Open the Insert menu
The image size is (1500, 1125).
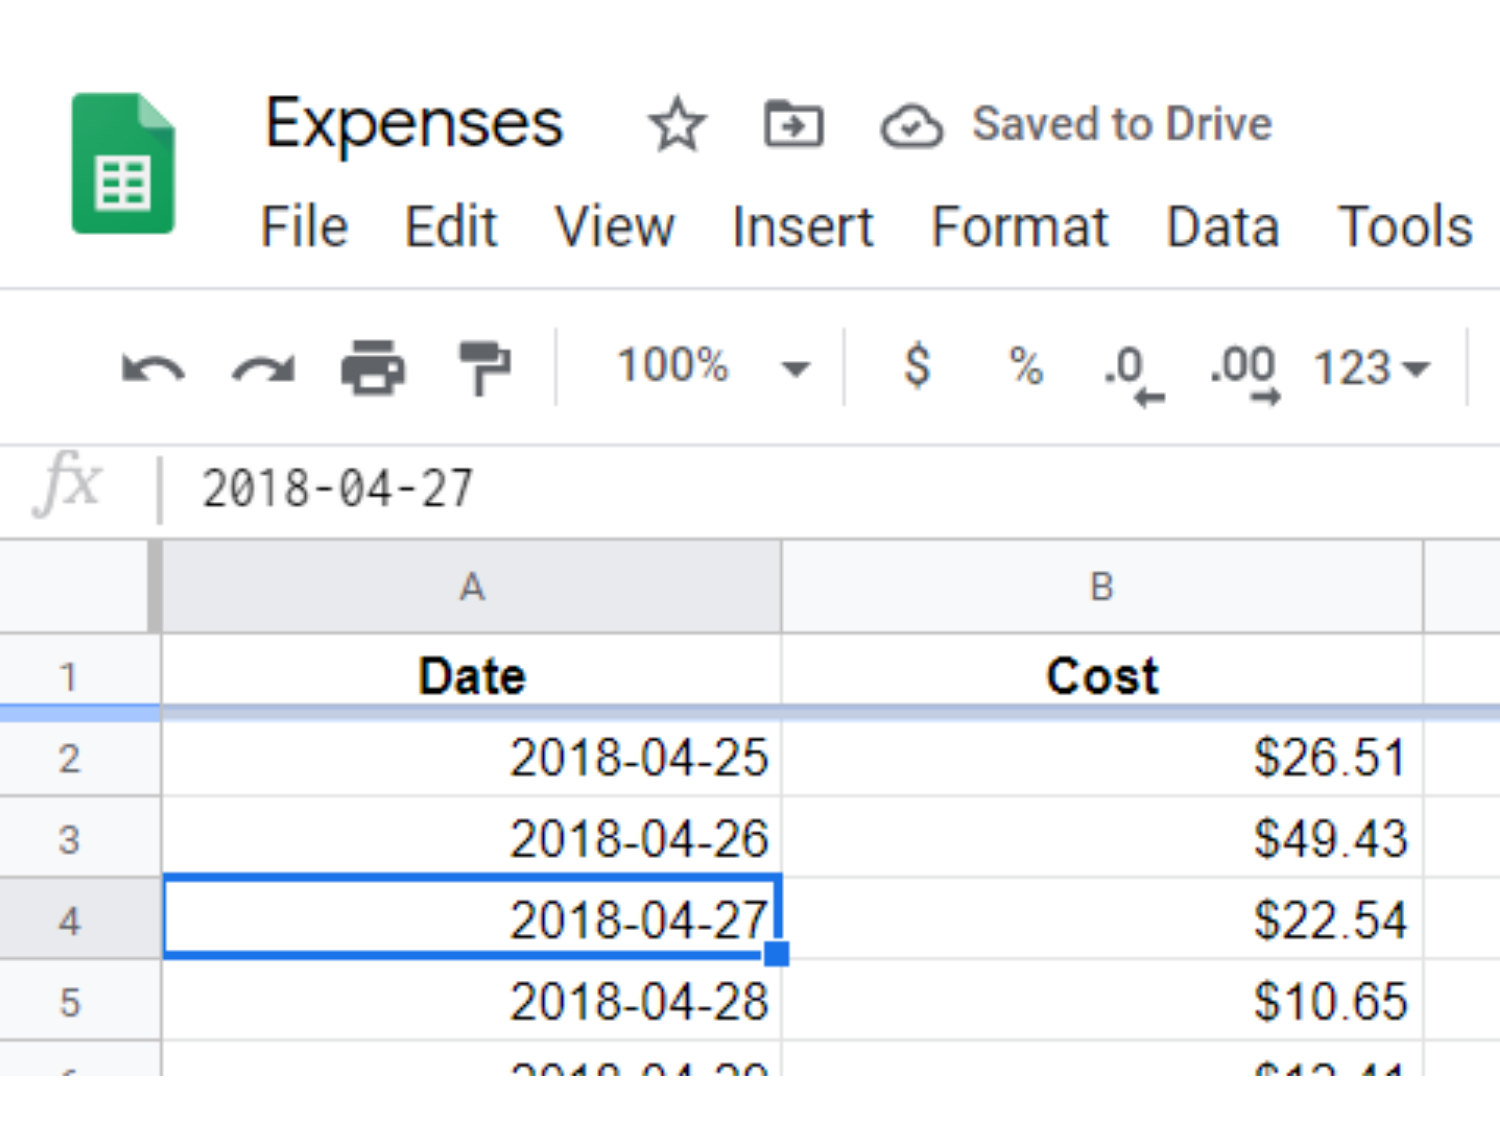[x=803, y=226]
